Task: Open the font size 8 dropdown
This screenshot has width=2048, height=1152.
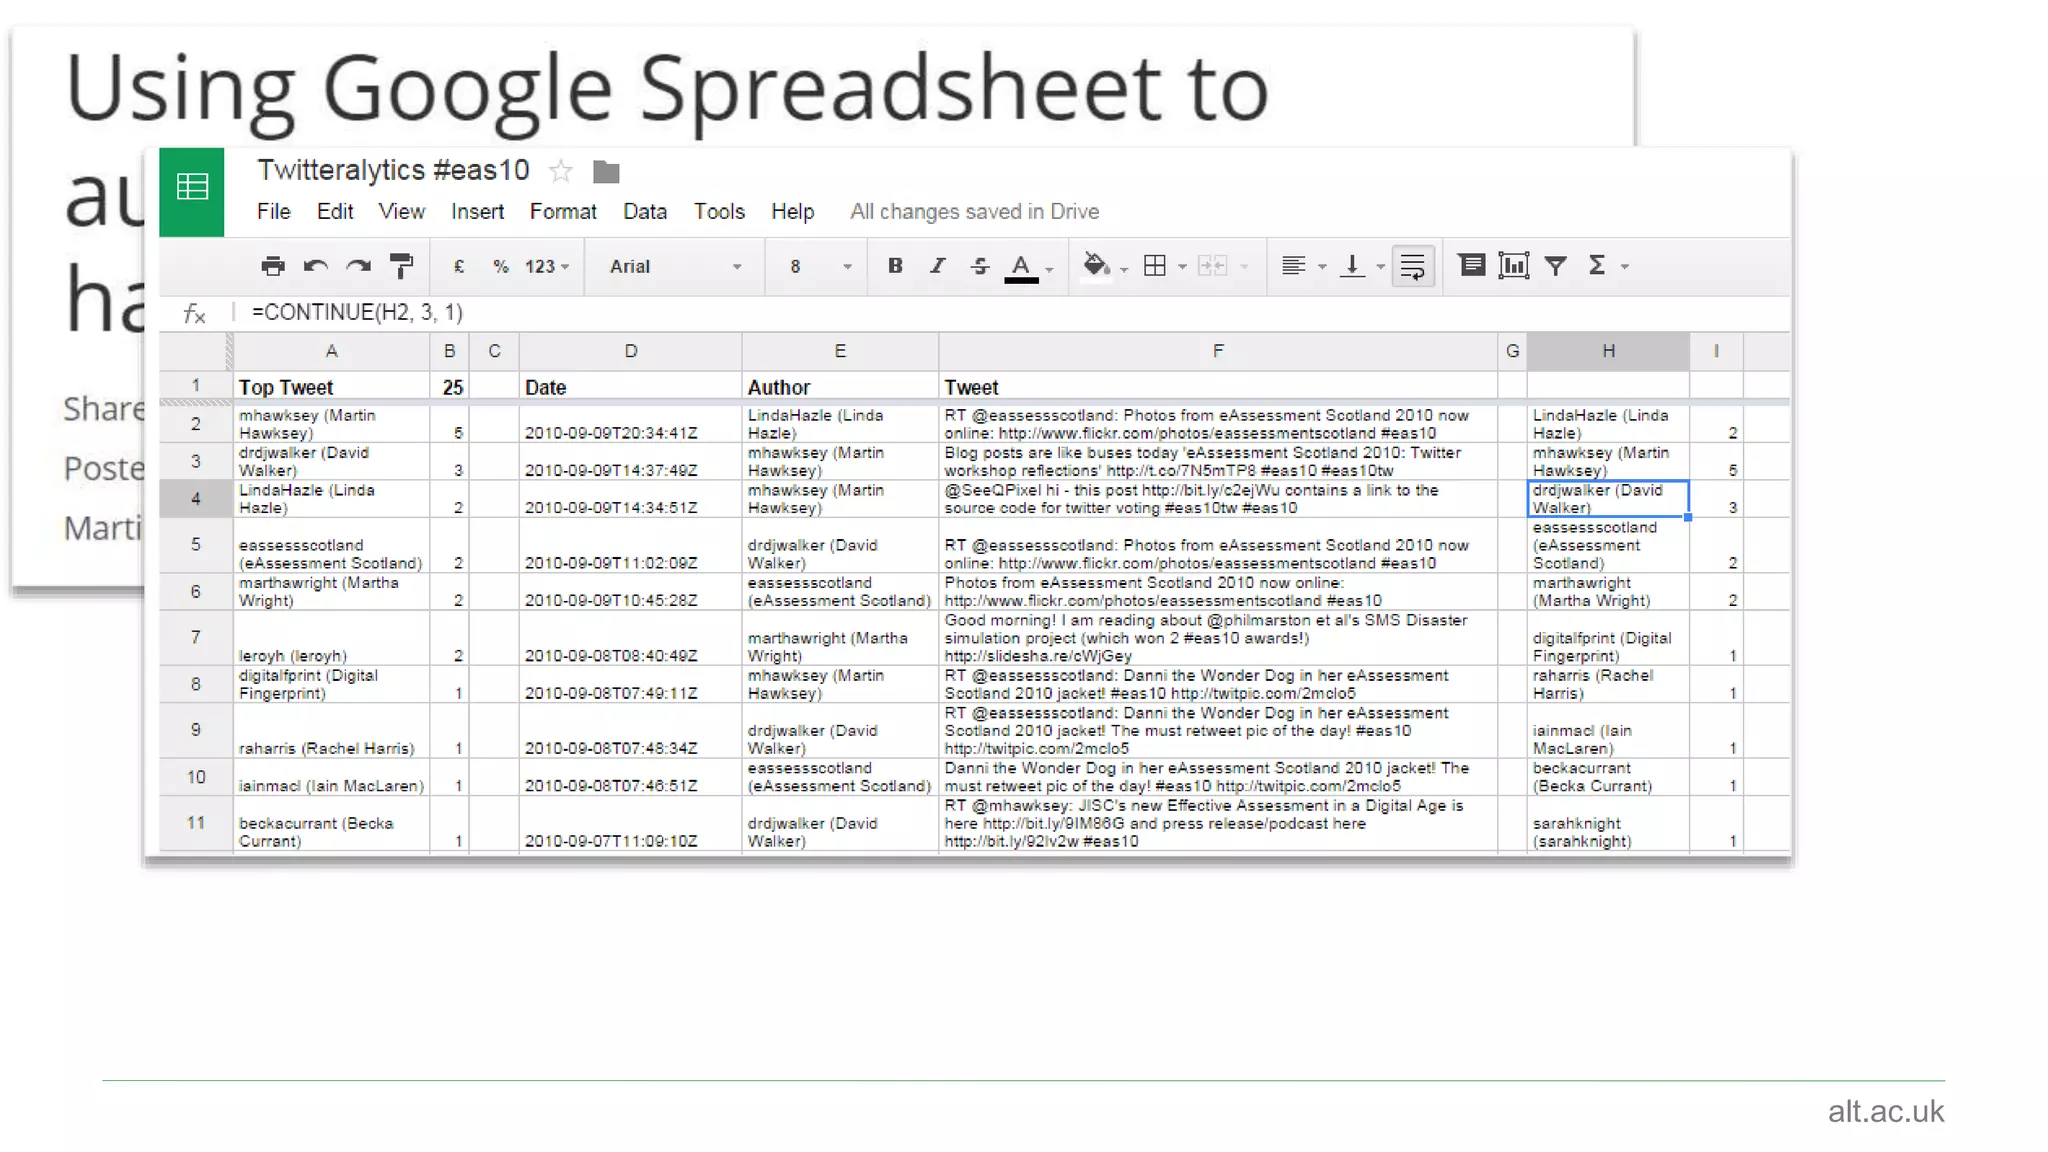Action: pyautogui.click(x=820, y=266)
